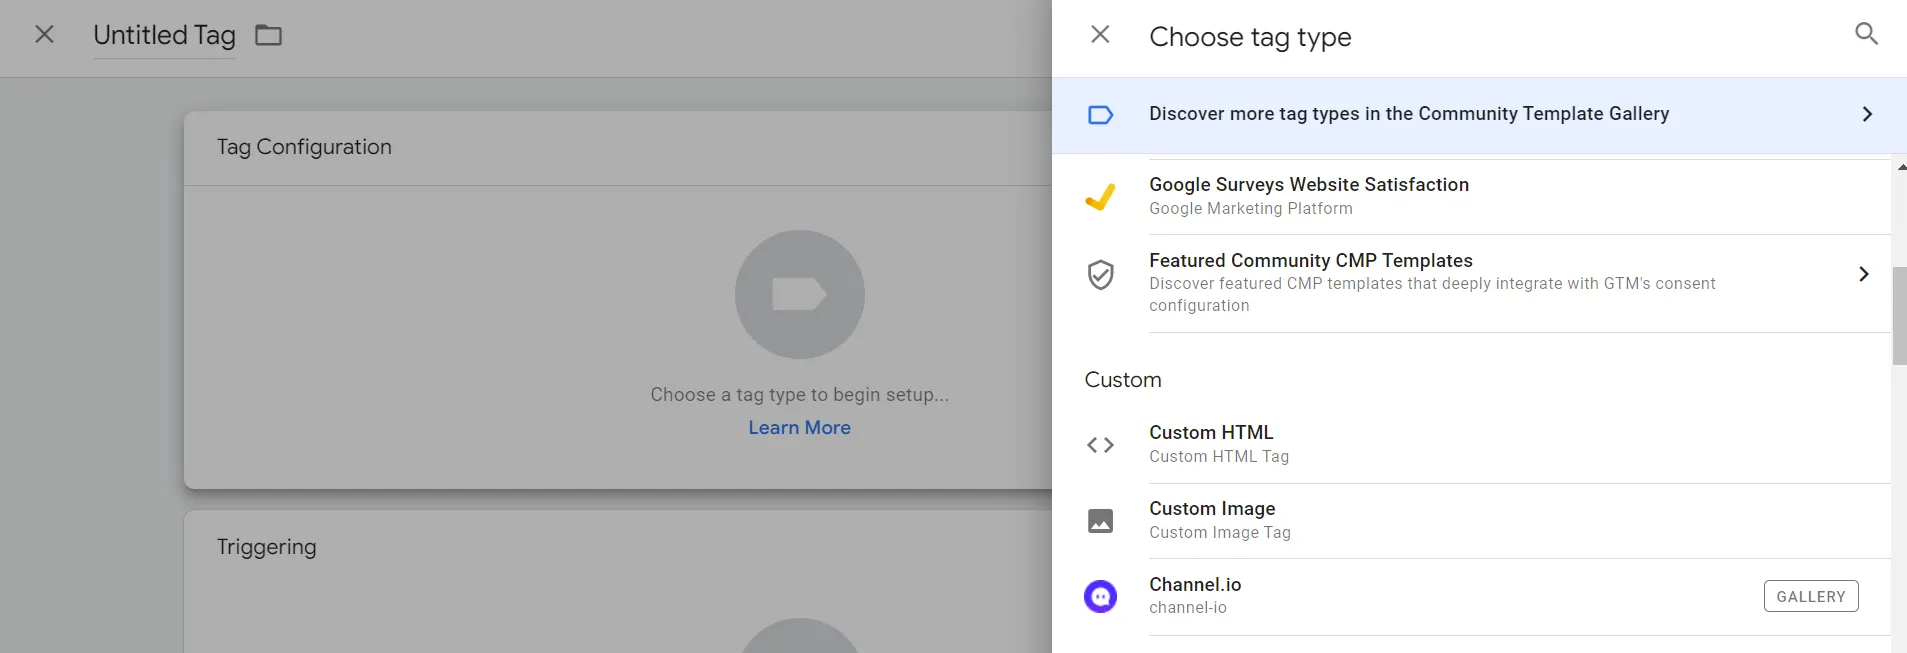Image resolution: width=1907 pixels, height=653 pixels.
Task: Click the tag placeholder circle in Tag Configuration
Action: (x=799, y=295)
